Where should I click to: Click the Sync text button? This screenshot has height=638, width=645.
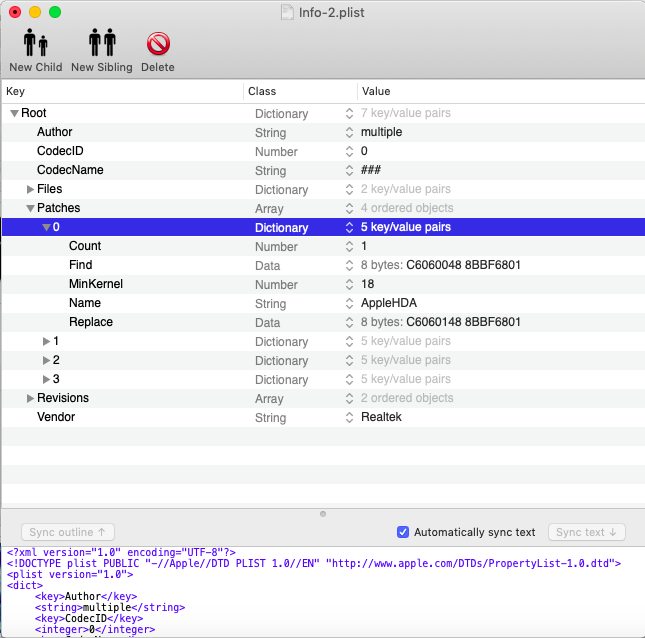[587, 532]
